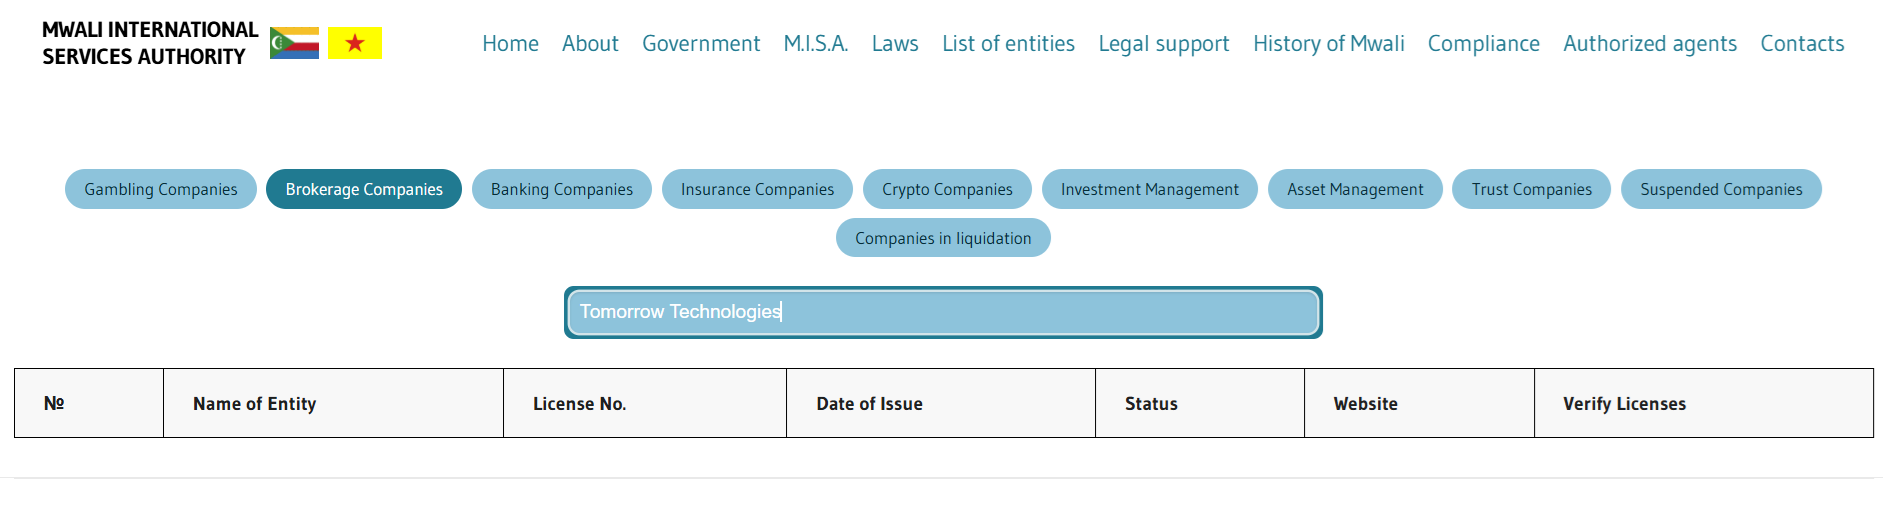Click the Name of Entity column header

(333, 403)
